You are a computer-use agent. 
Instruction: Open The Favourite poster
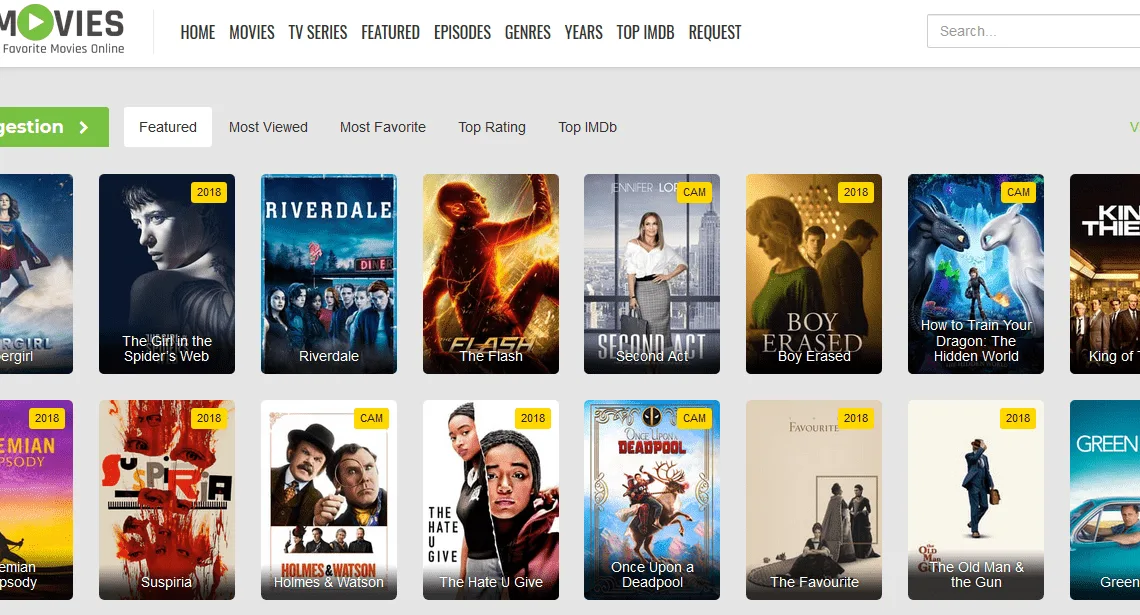click(x=814, y=499)
